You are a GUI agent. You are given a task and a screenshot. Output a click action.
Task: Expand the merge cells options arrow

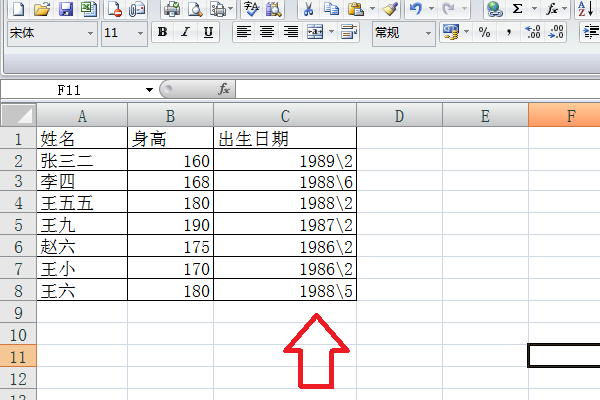pyautogui.click(x=332, y=32)
